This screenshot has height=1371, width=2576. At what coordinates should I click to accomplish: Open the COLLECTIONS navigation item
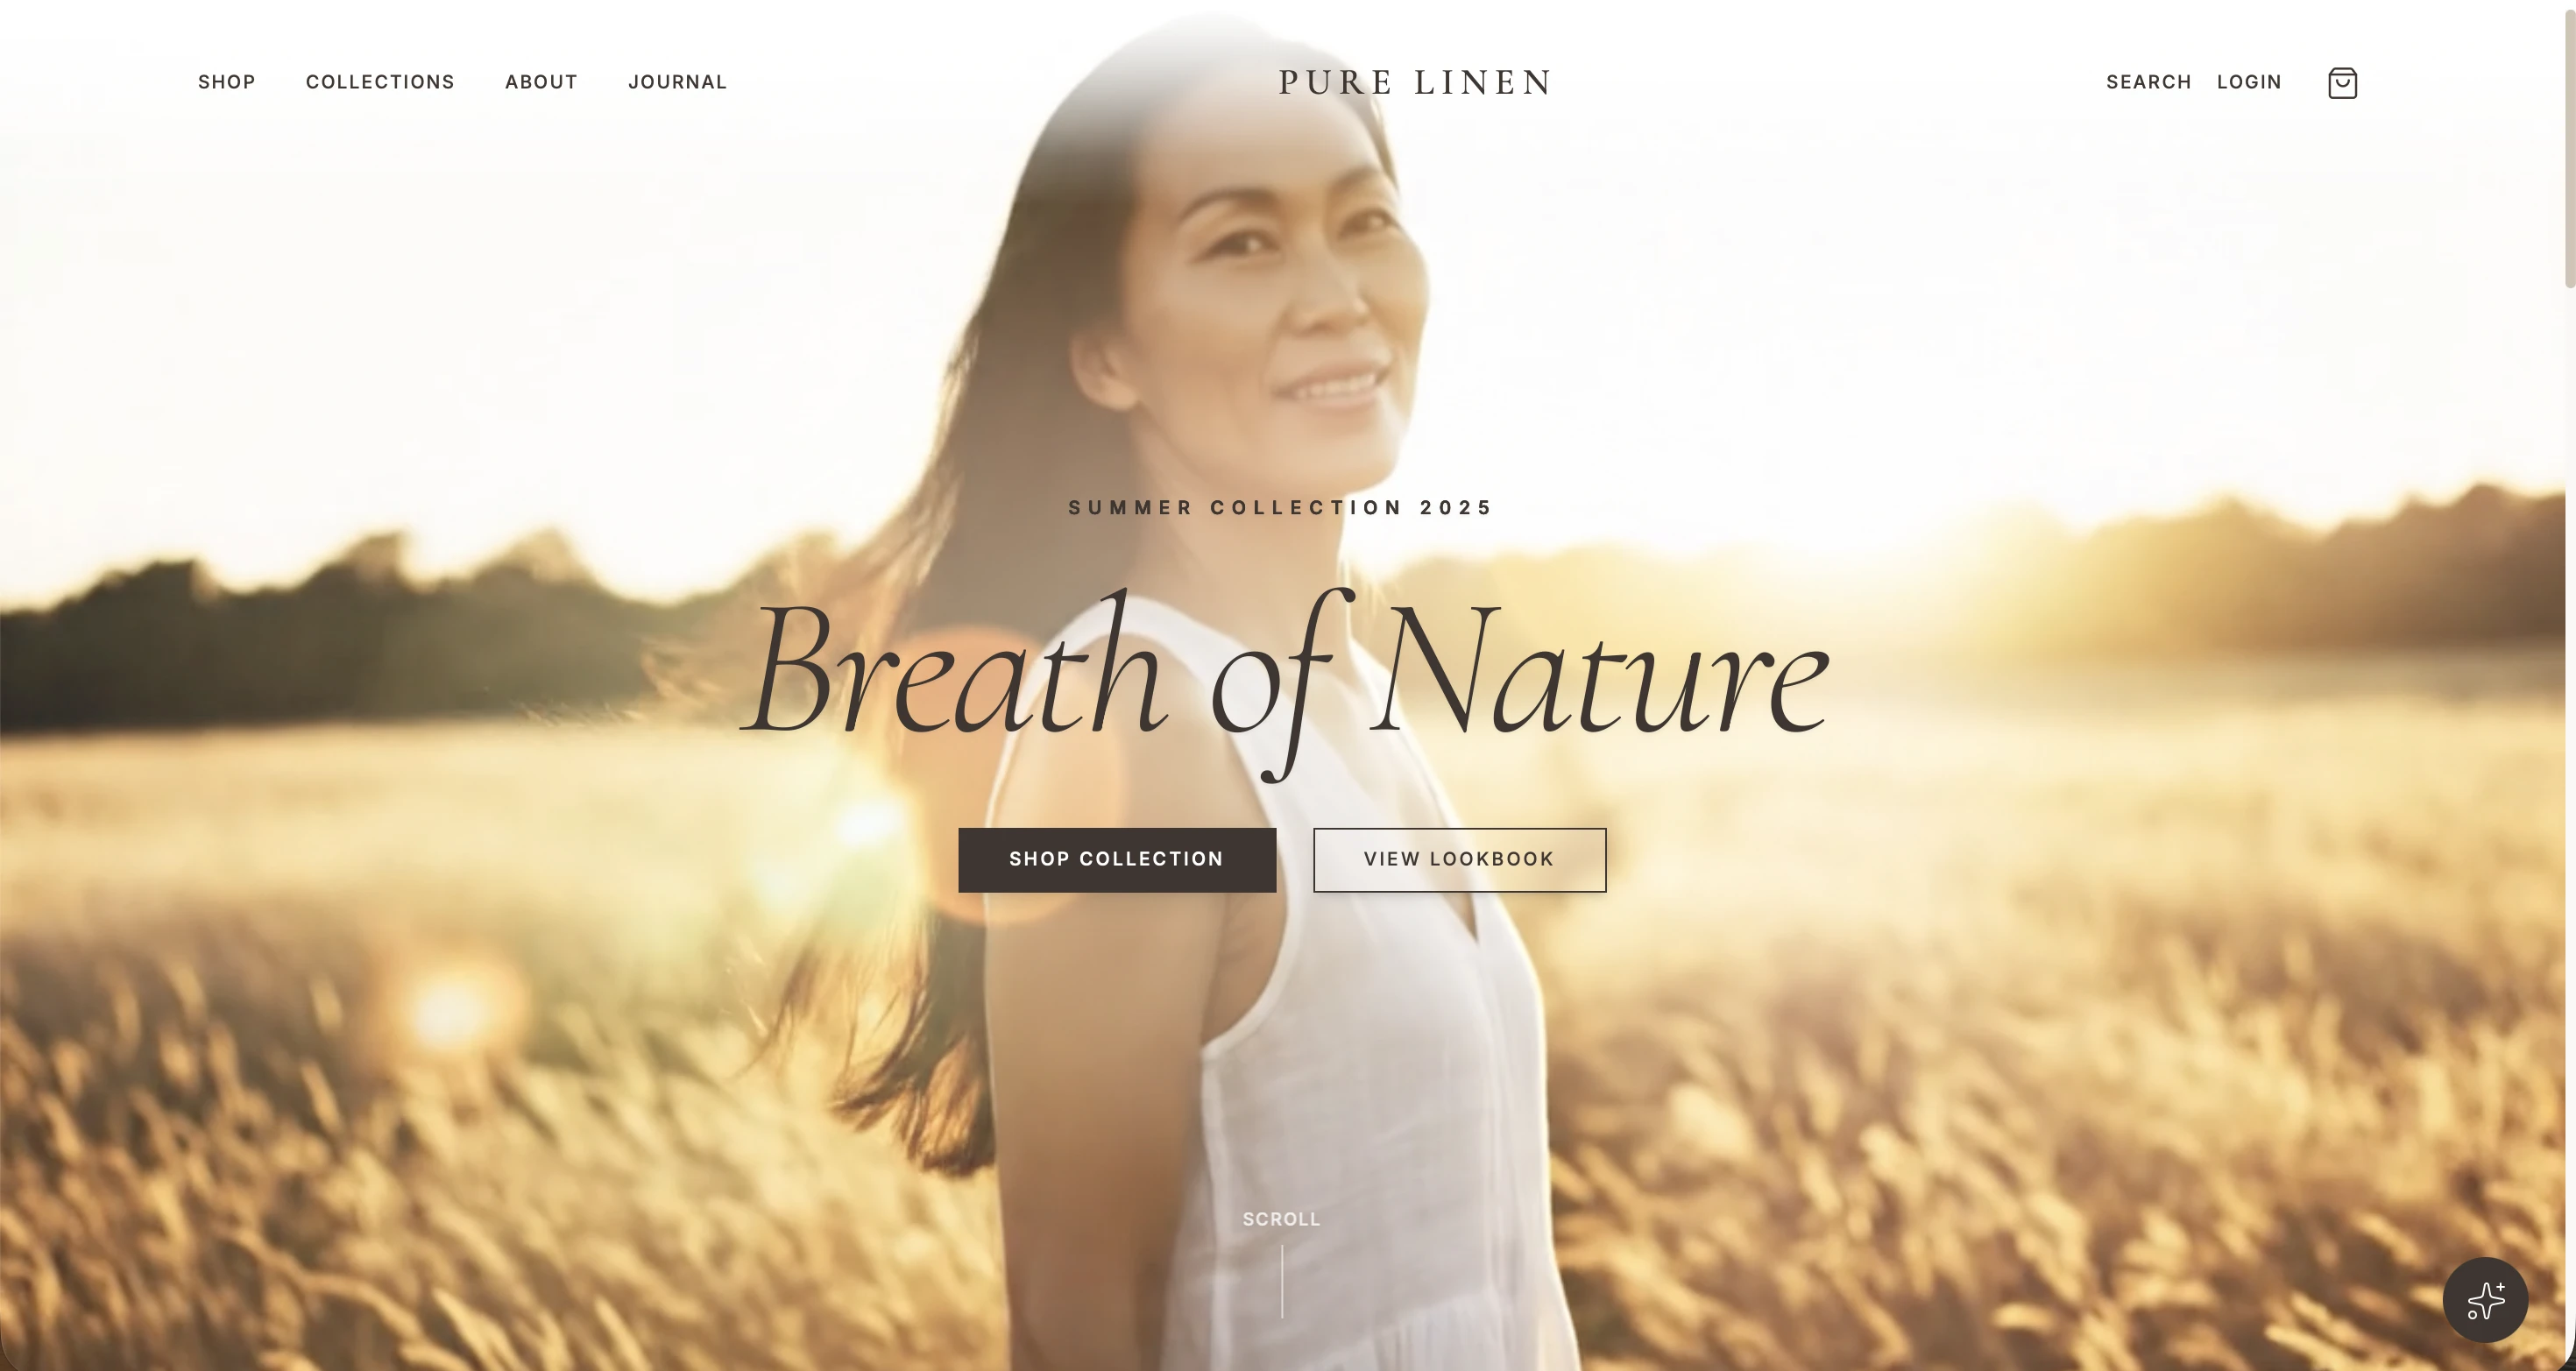point(380,82)
